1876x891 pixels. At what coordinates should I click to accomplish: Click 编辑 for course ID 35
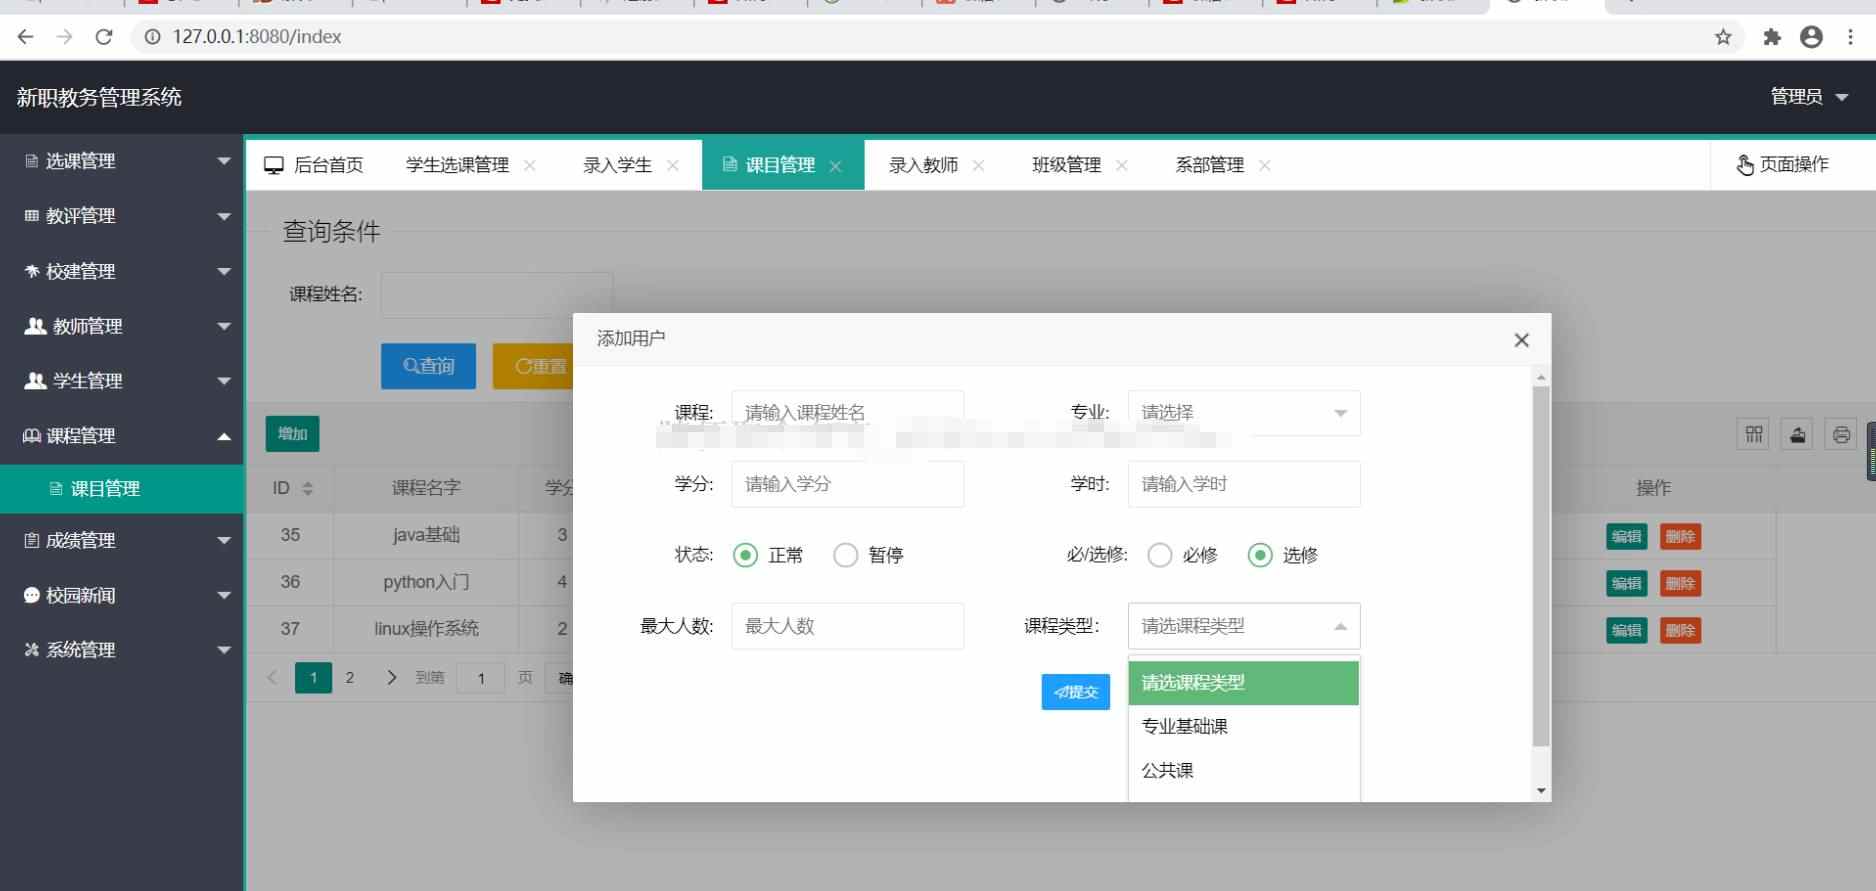1627,536
